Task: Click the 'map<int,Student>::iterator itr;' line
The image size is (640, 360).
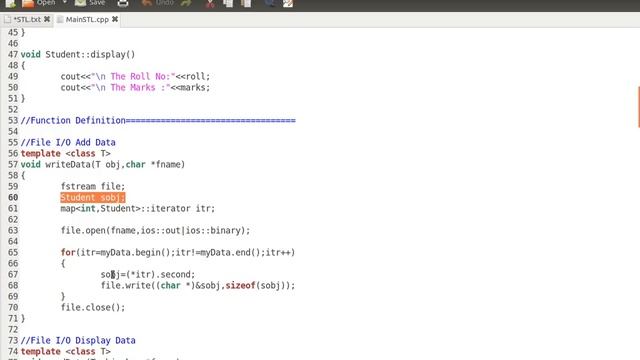Action: coord(138,209)
